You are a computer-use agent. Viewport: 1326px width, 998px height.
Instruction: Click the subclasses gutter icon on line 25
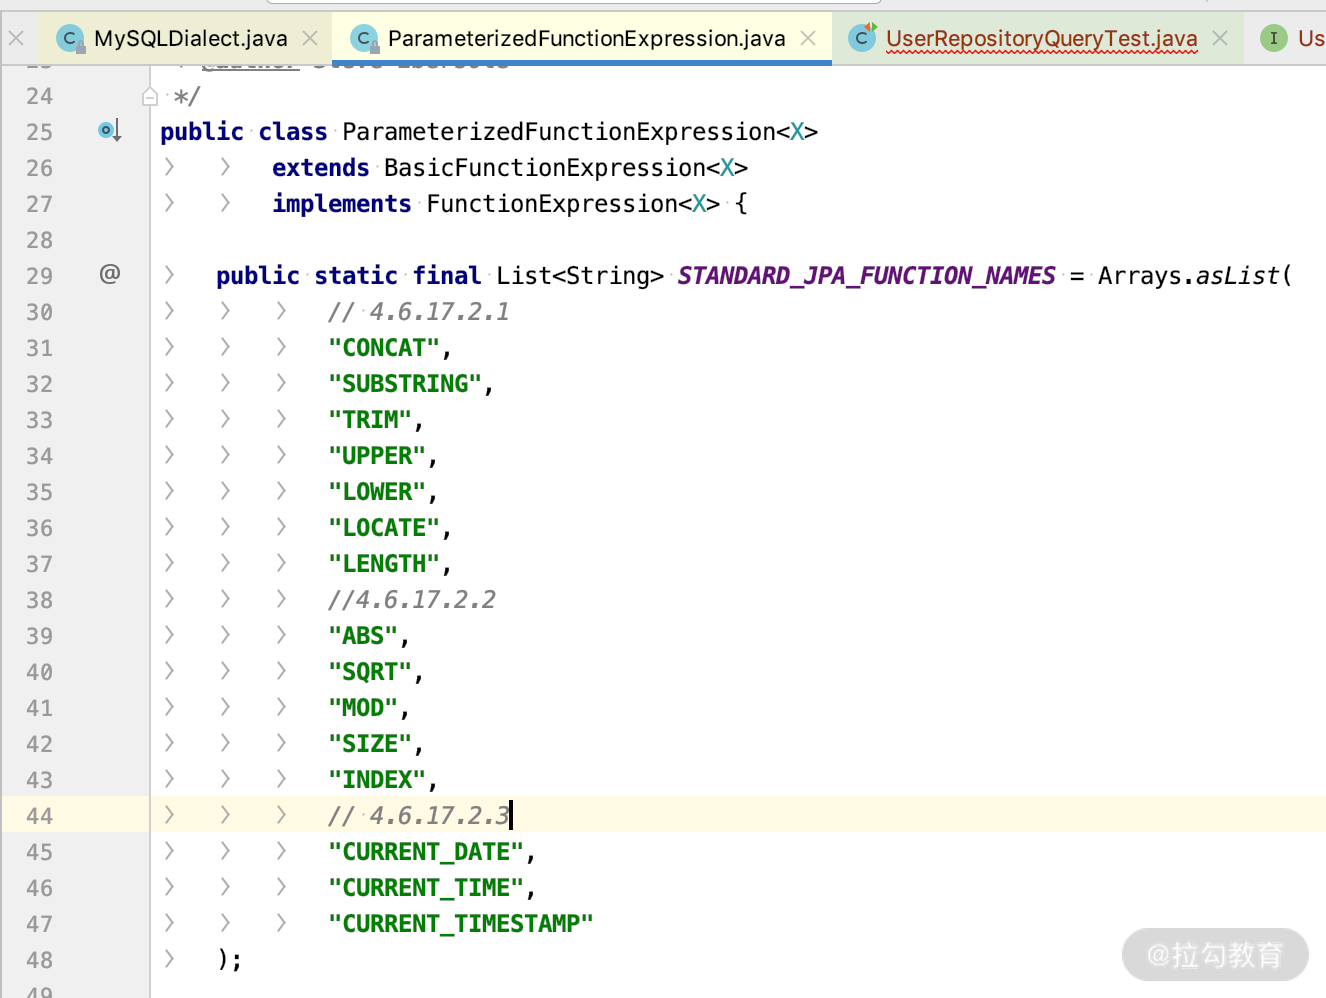109,130
